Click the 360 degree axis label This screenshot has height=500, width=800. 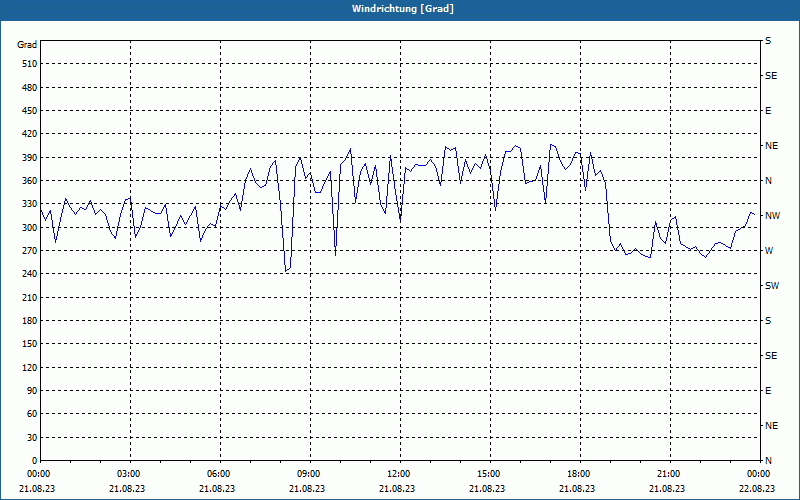[x=29, y=181]
